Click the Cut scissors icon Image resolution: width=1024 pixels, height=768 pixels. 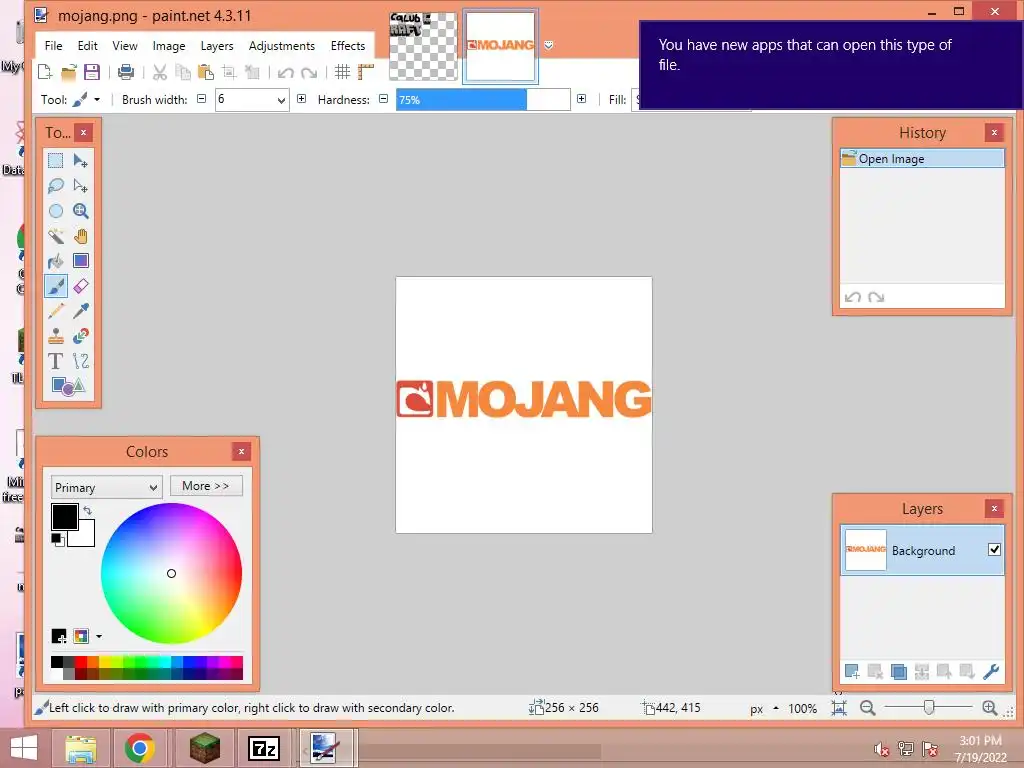click(x=159, y=72)
